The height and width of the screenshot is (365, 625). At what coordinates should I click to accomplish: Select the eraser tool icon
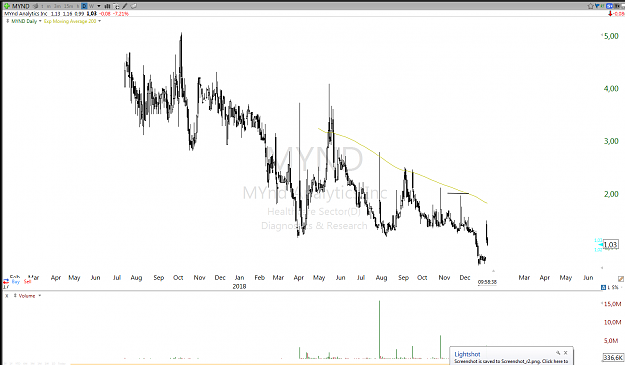[134, 6]
